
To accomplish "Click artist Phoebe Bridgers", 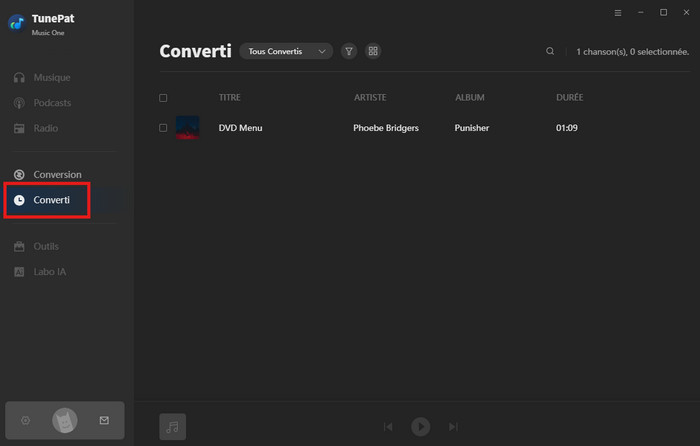I will [386, 128].
